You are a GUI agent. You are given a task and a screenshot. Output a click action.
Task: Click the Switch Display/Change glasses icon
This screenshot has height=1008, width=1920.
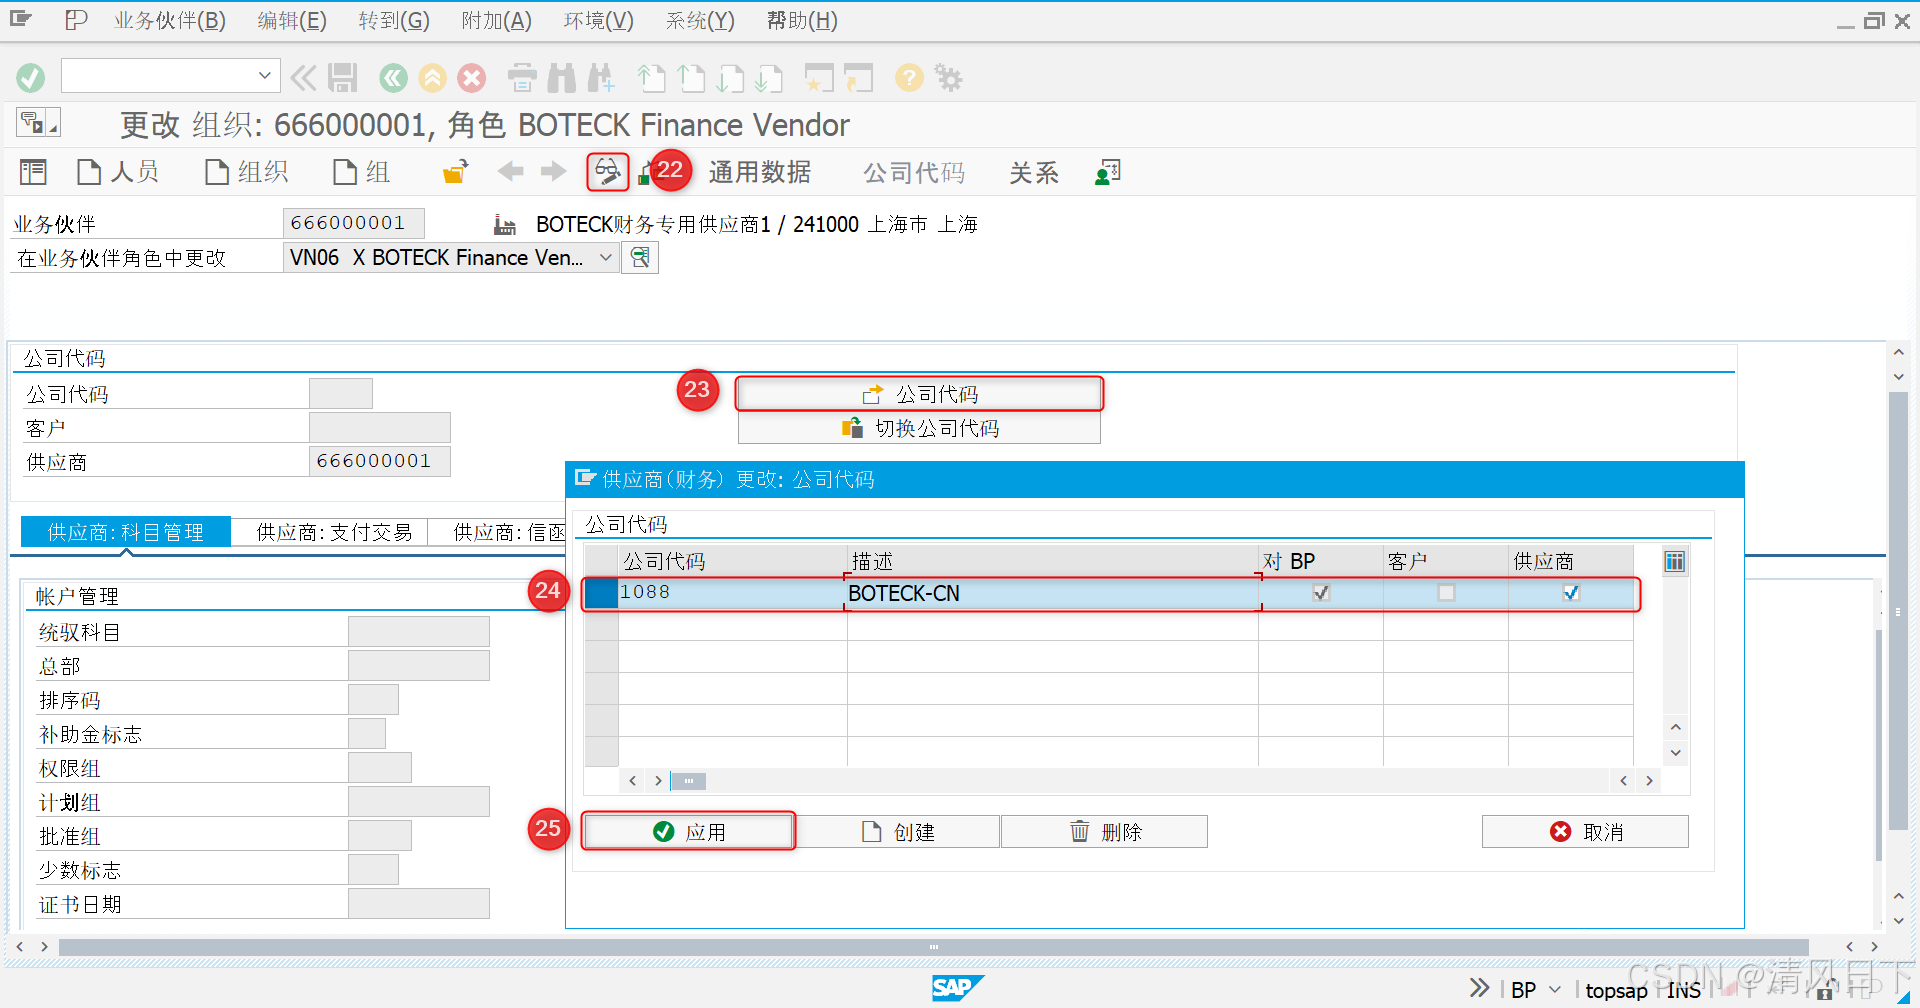pos(607,172)
